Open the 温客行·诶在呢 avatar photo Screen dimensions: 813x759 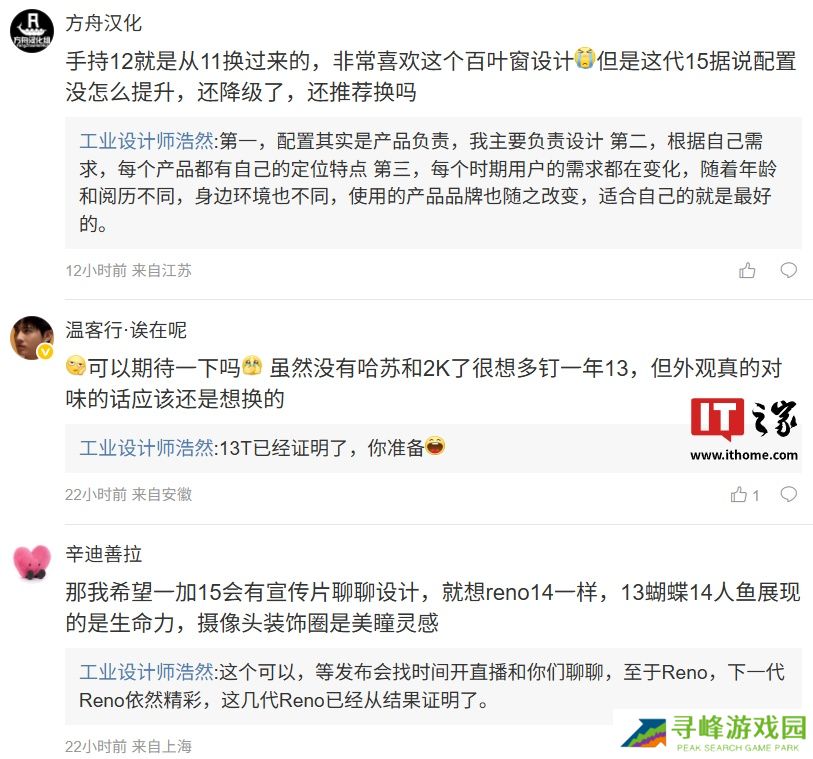point(32,338)
